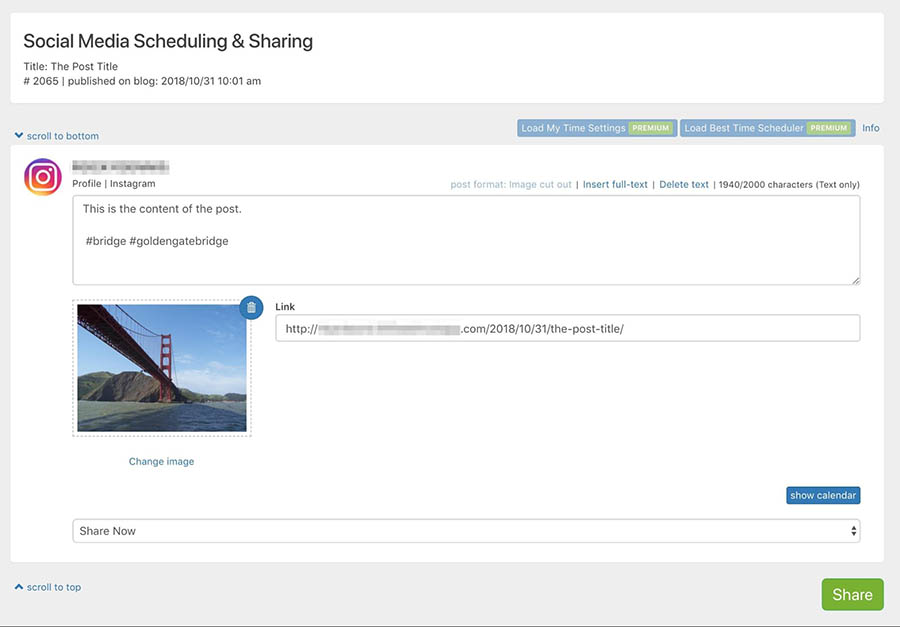Open the Info link
Viewport: 900px width, 627px height.
871,128
